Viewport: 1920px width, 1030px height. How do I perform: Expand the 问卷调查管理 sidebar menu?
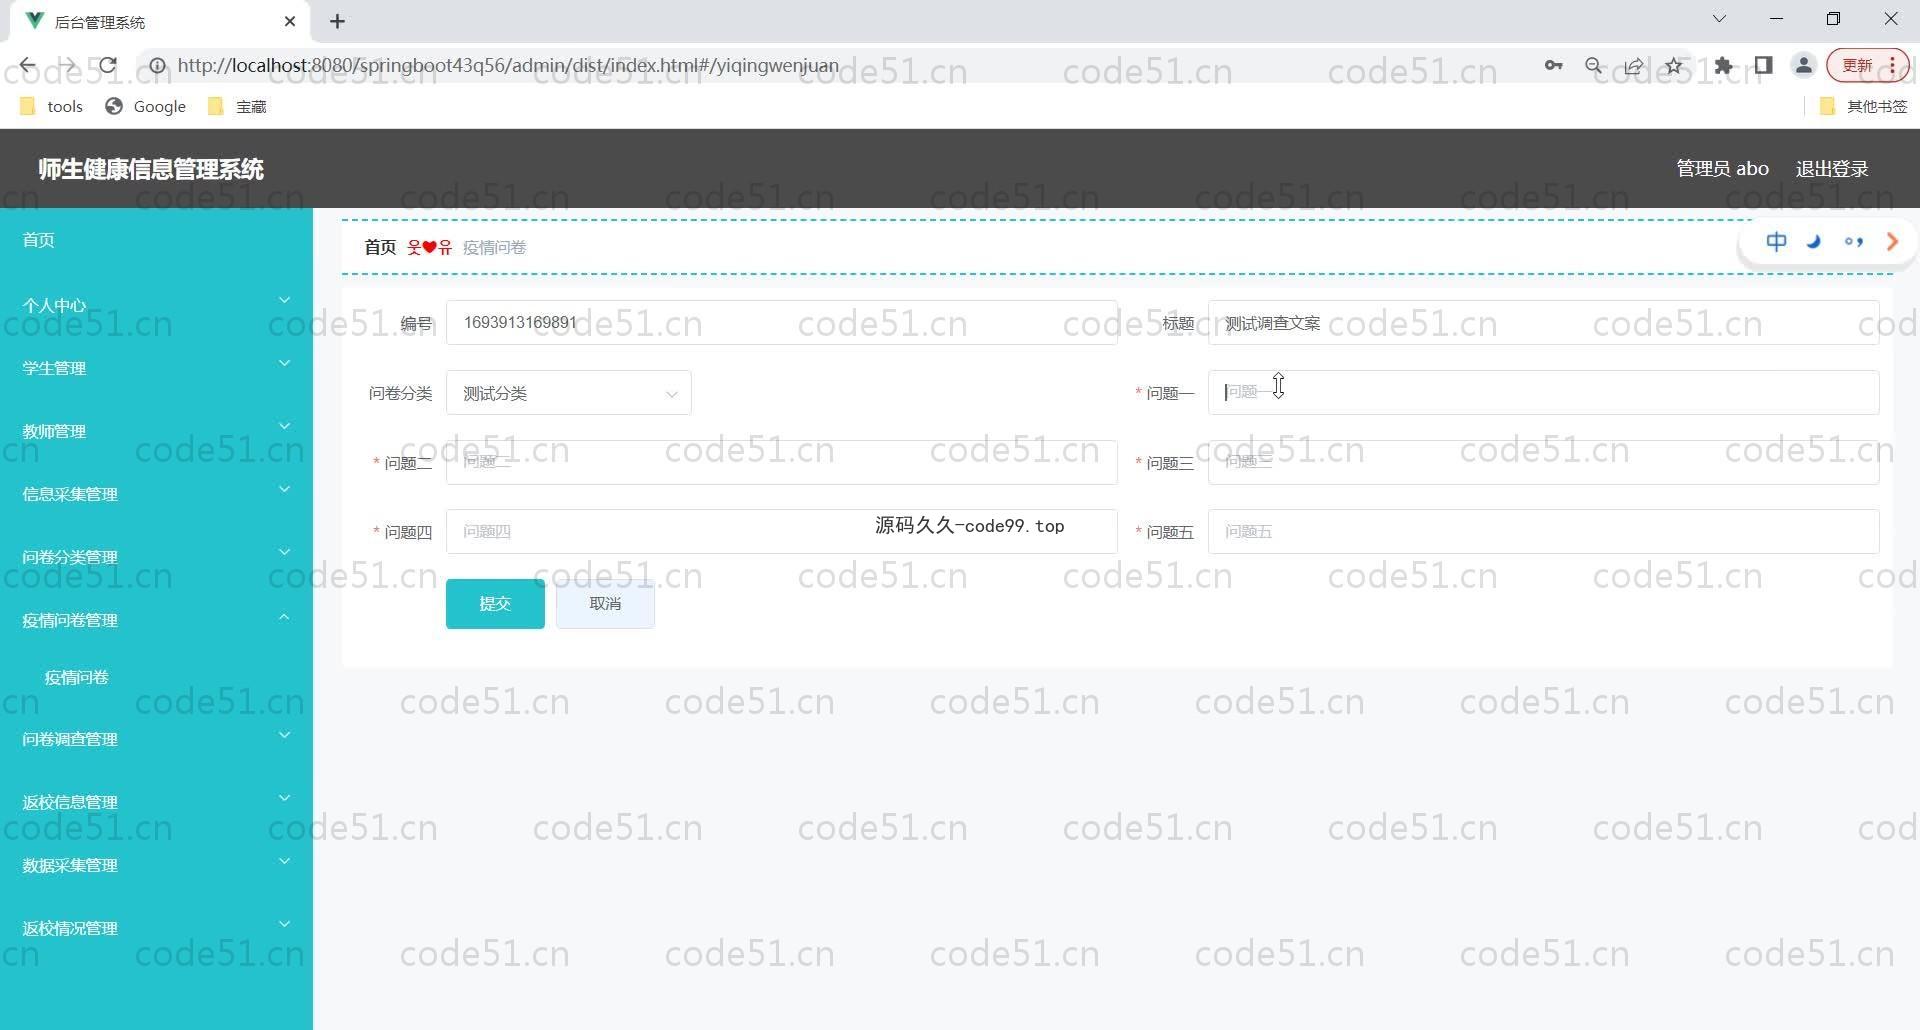156,739
